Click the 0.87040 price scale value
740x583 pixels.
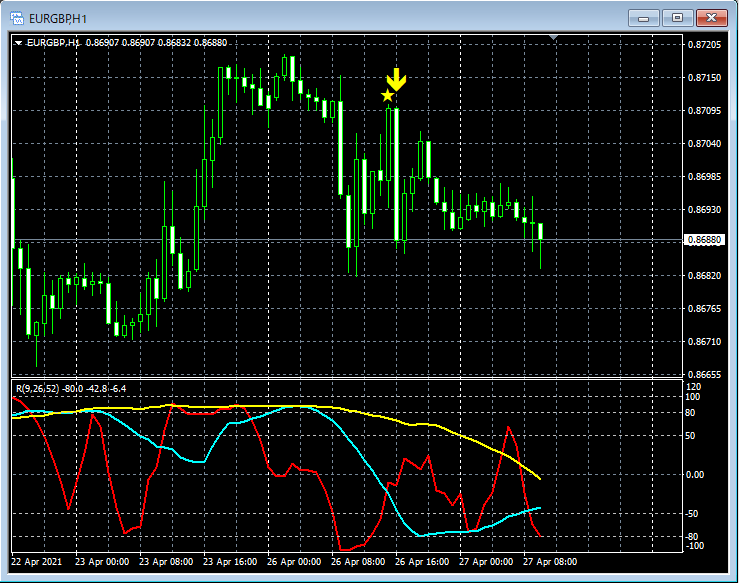pos(705,144)
